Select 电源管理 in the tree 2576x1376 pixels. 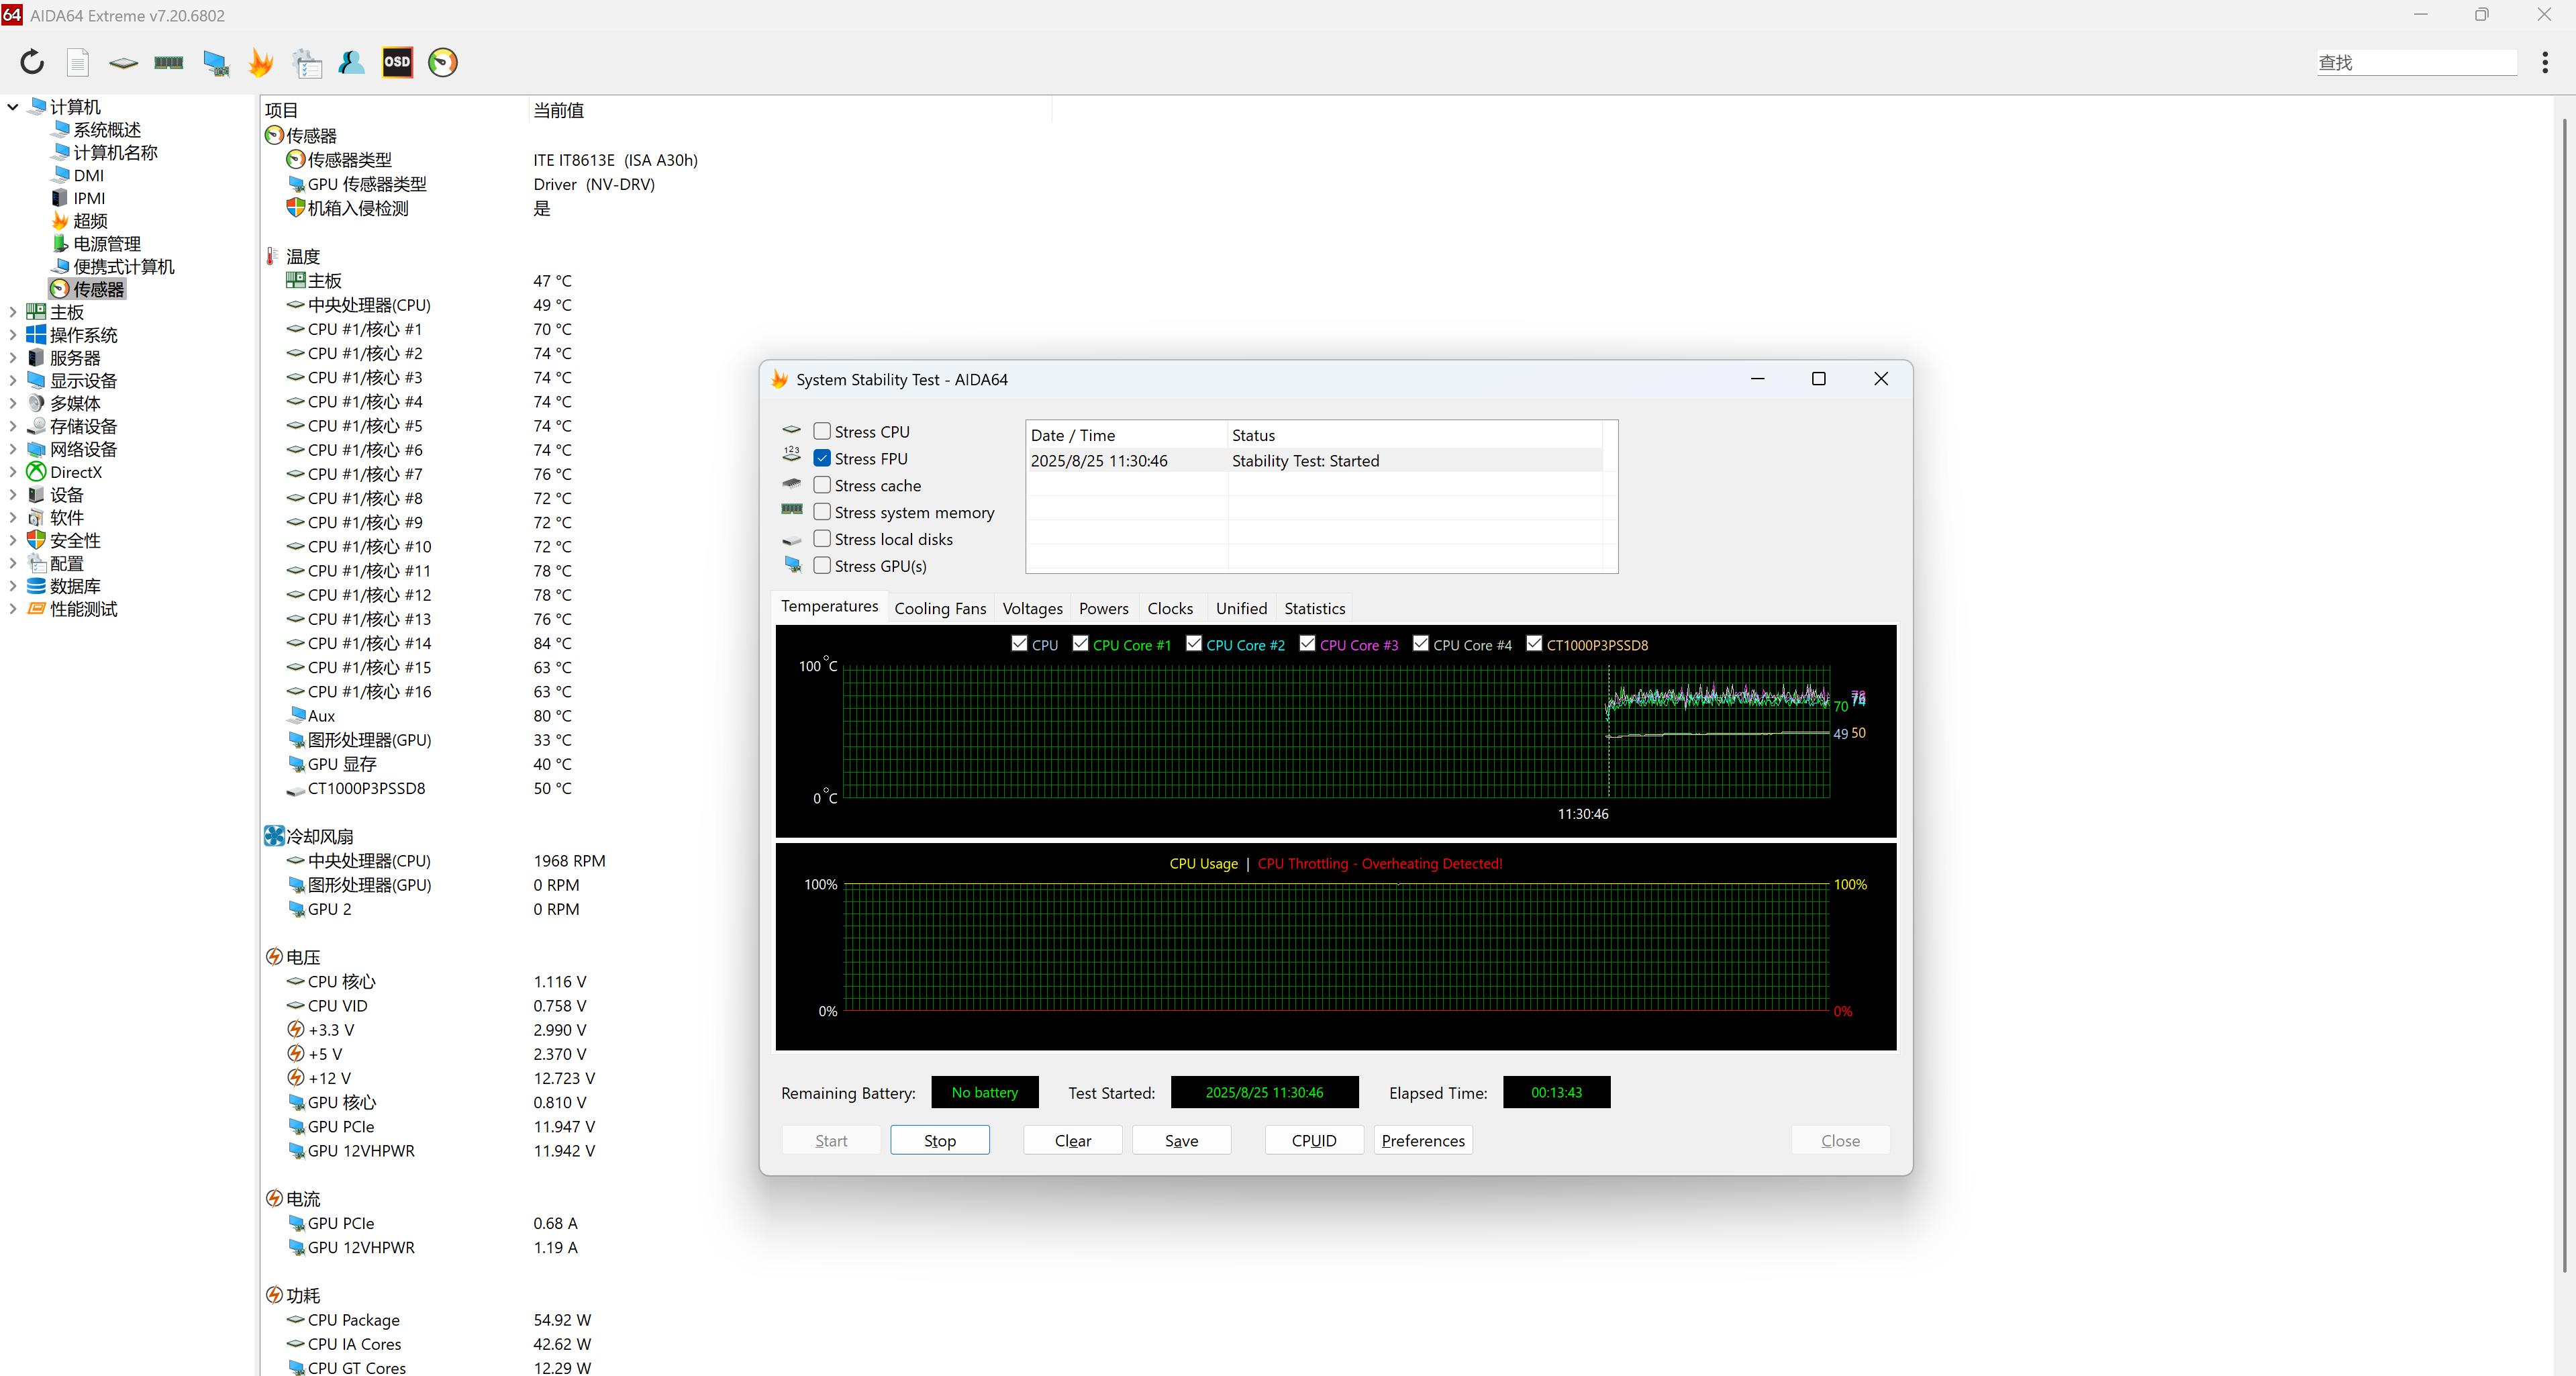[x=107, y=243]
